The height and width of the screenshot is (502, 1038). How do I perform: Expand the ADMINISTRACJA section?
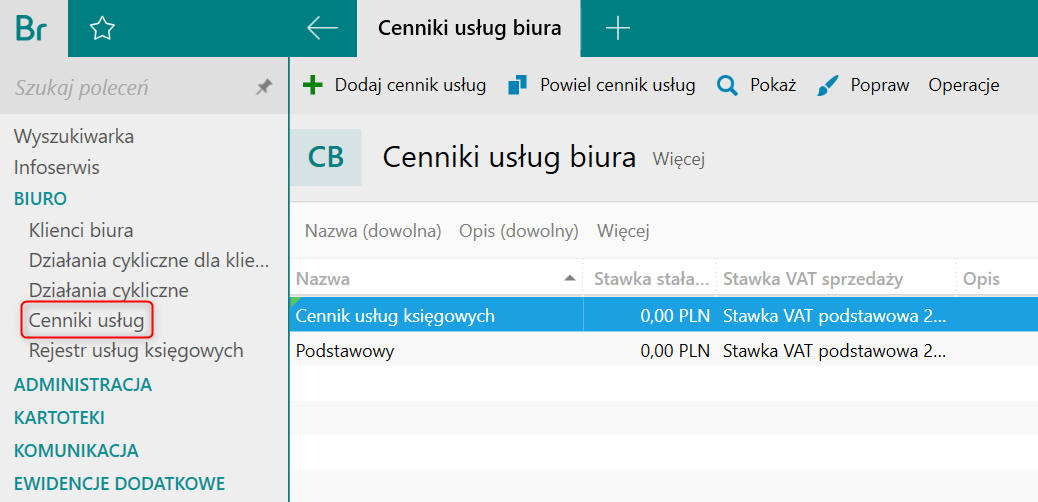[83, 385]
